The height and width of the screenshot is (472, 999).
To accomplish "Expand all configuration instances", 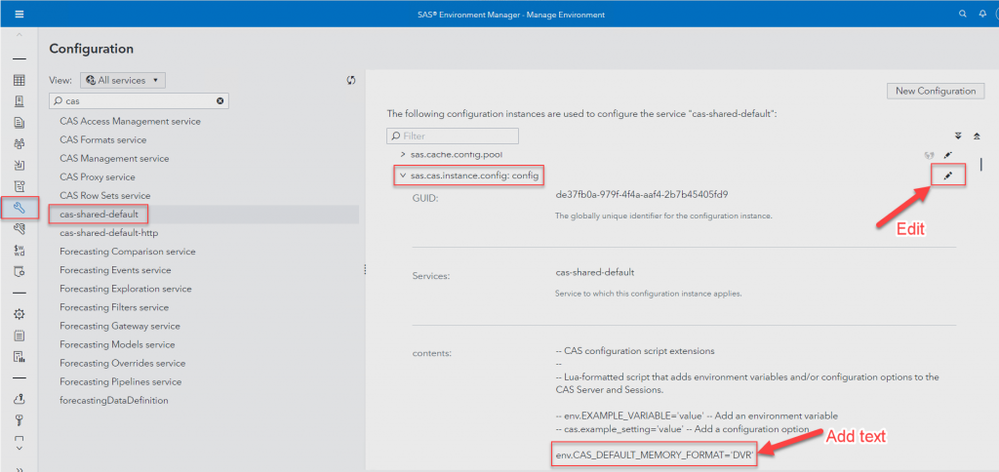I will 957,135.
